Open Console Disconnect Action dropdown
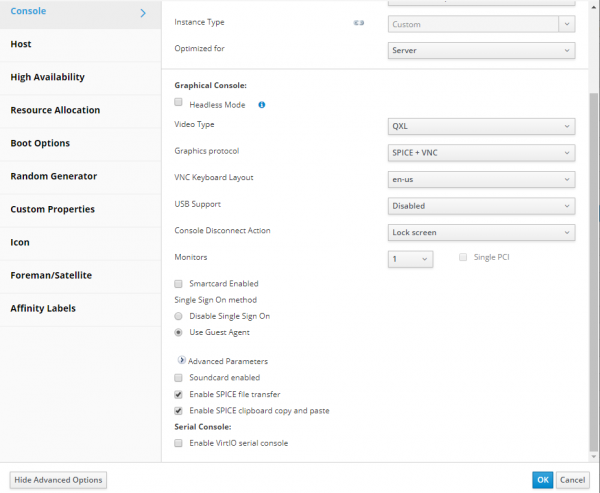 click(481, 232)
